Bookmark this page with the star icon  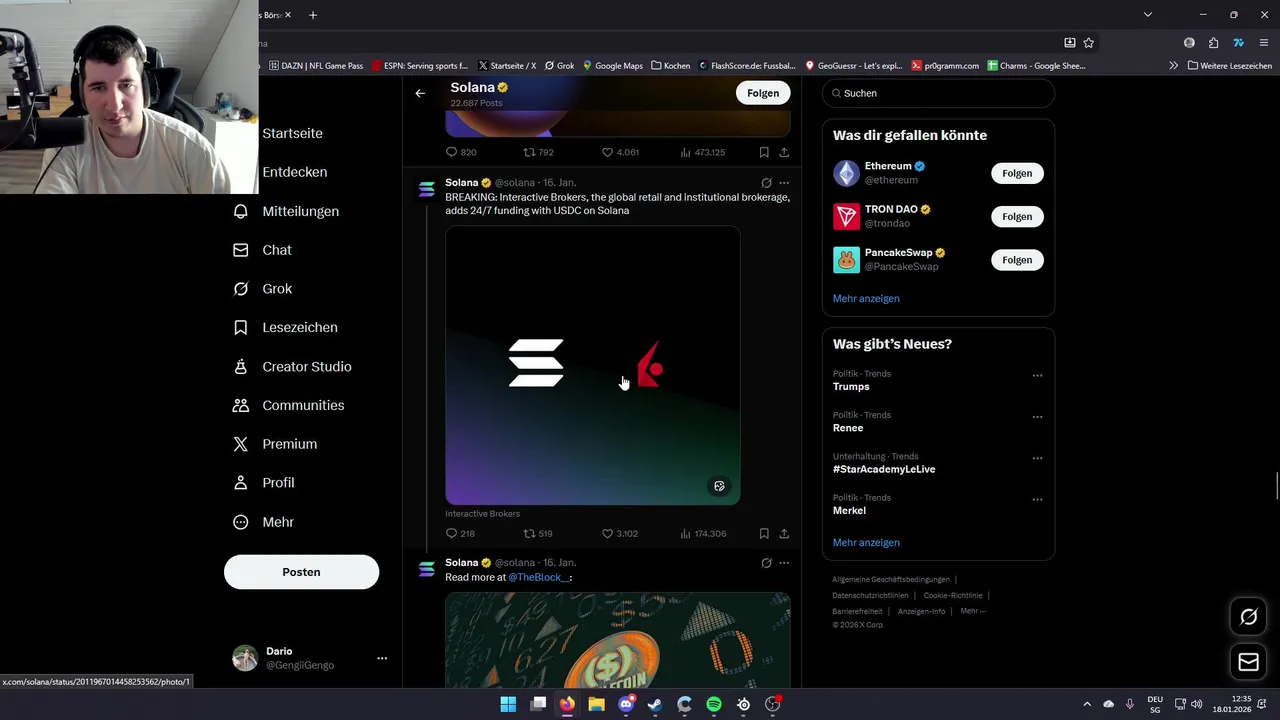1089,43
